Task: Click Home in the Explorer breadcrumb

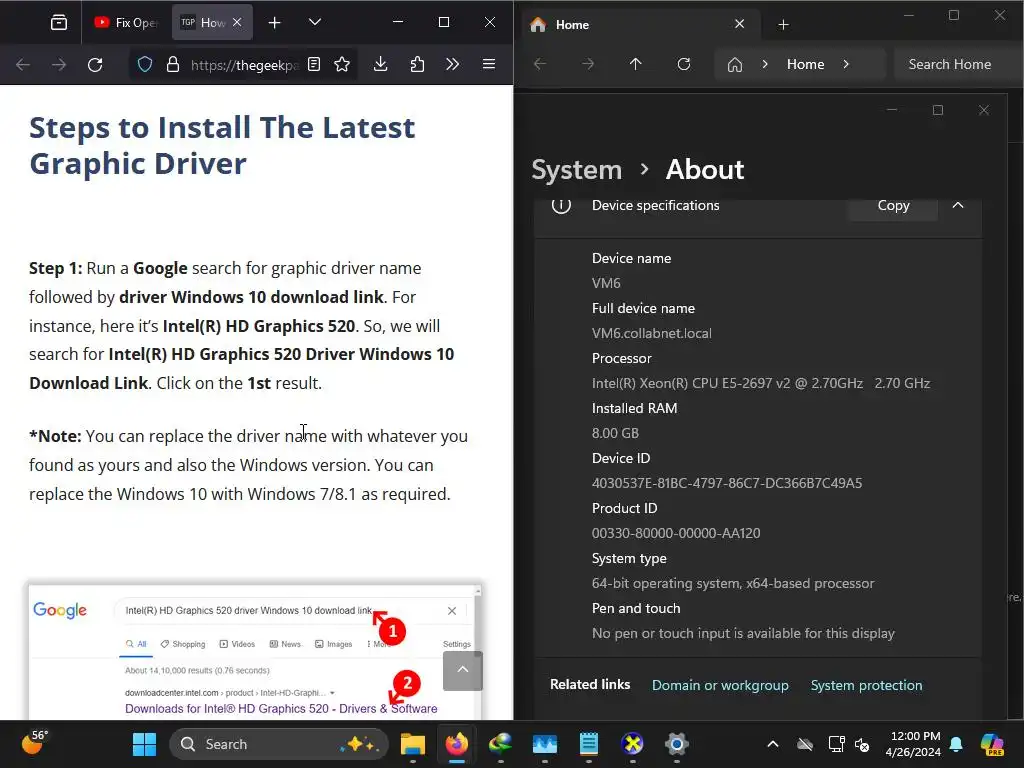Action: 805,64
